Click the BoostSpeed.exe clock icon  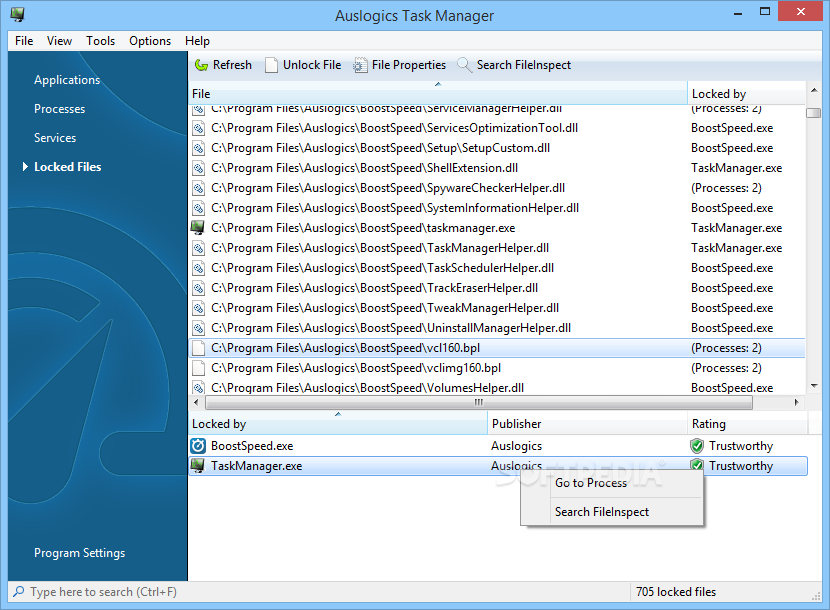[198, 446]
